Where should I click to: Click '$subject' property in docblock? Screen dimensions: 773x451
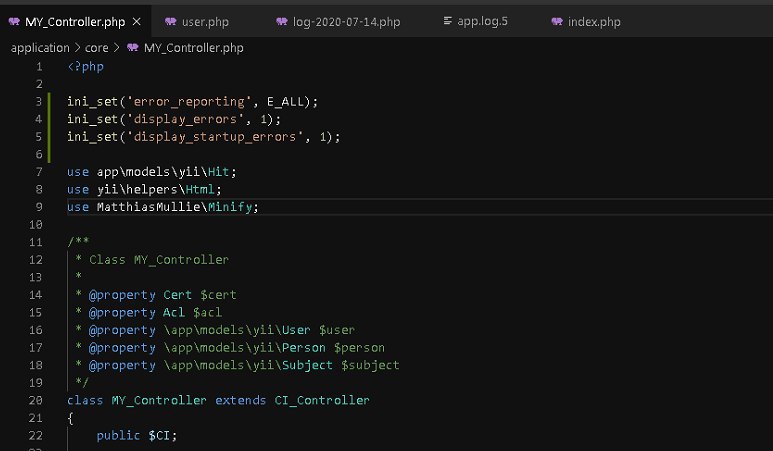[370, 365]
